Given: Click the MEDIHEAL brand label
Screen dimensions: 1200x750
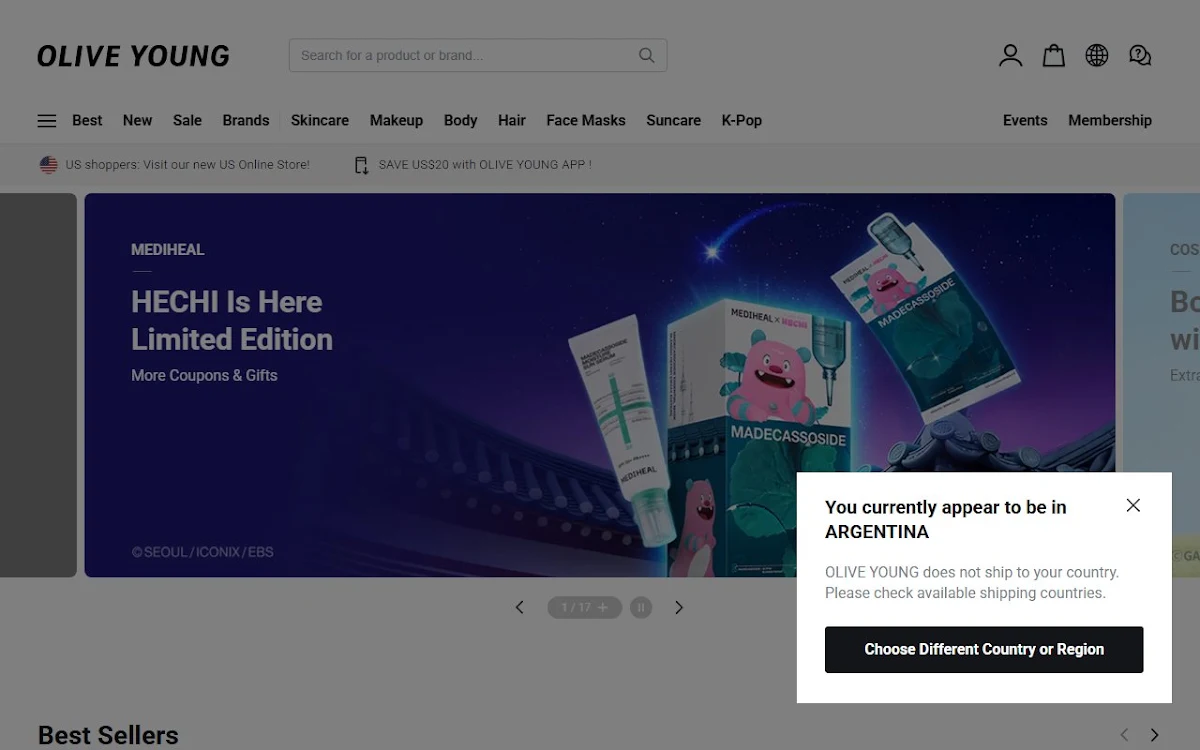Looking at the screenshot, I should pyautogui.click(x=167, y=249).
